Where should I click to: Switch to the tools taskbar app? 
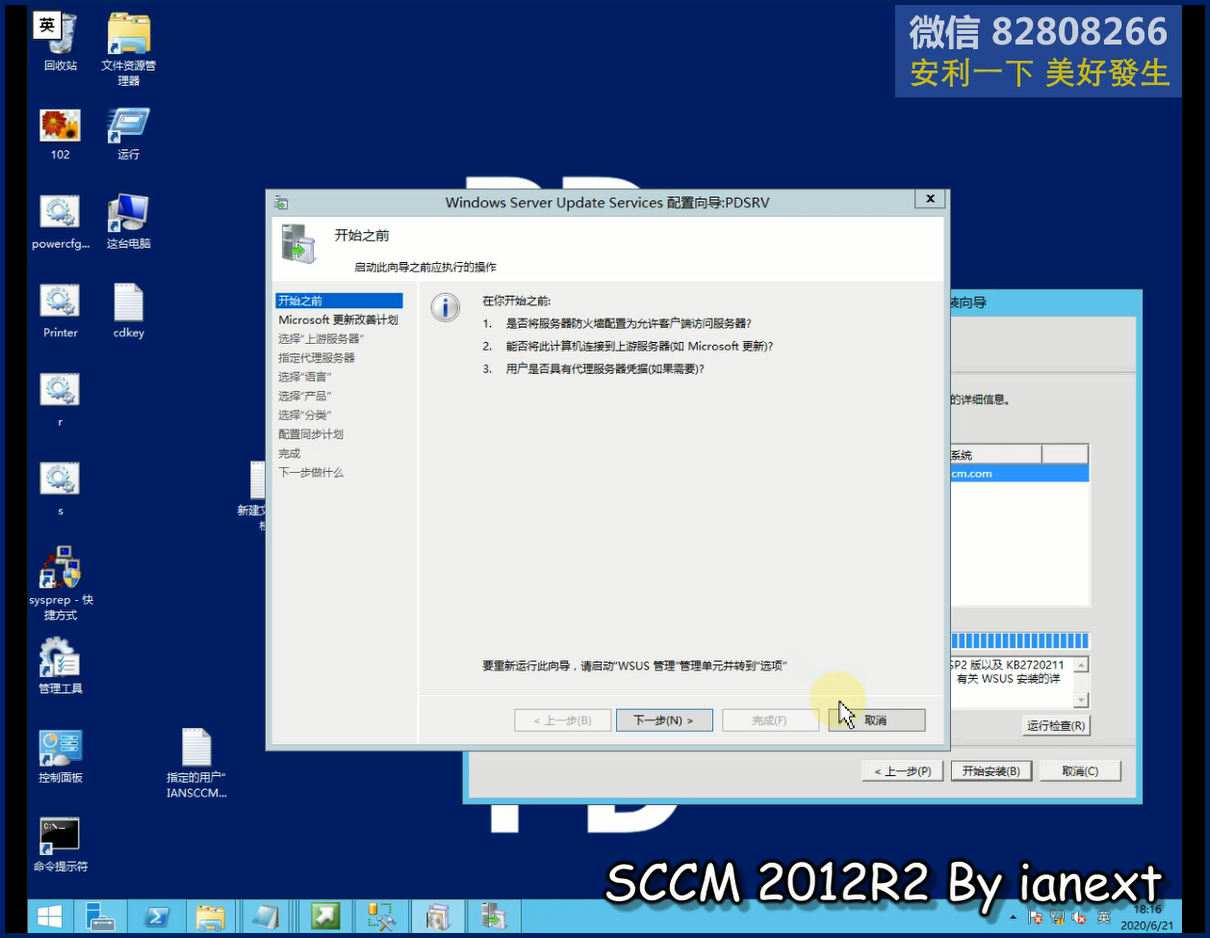pyautogui.click(x=381, y=916)
